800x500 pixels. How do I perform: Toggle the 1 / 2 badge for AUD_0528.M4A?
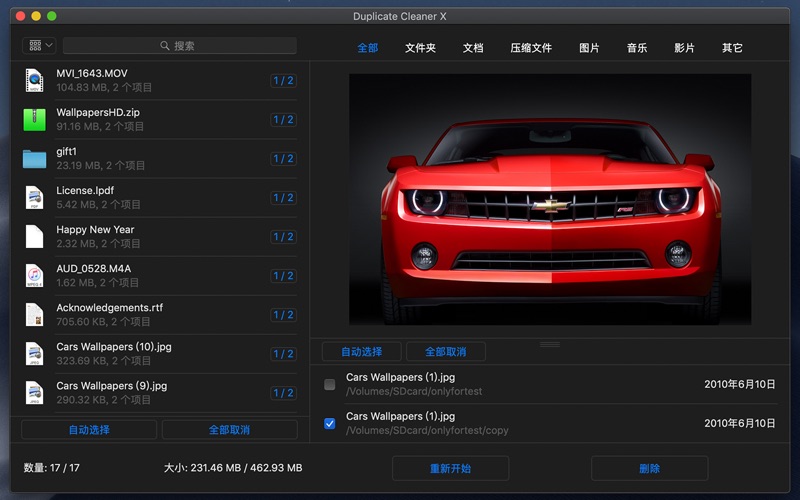pos(283,276)
